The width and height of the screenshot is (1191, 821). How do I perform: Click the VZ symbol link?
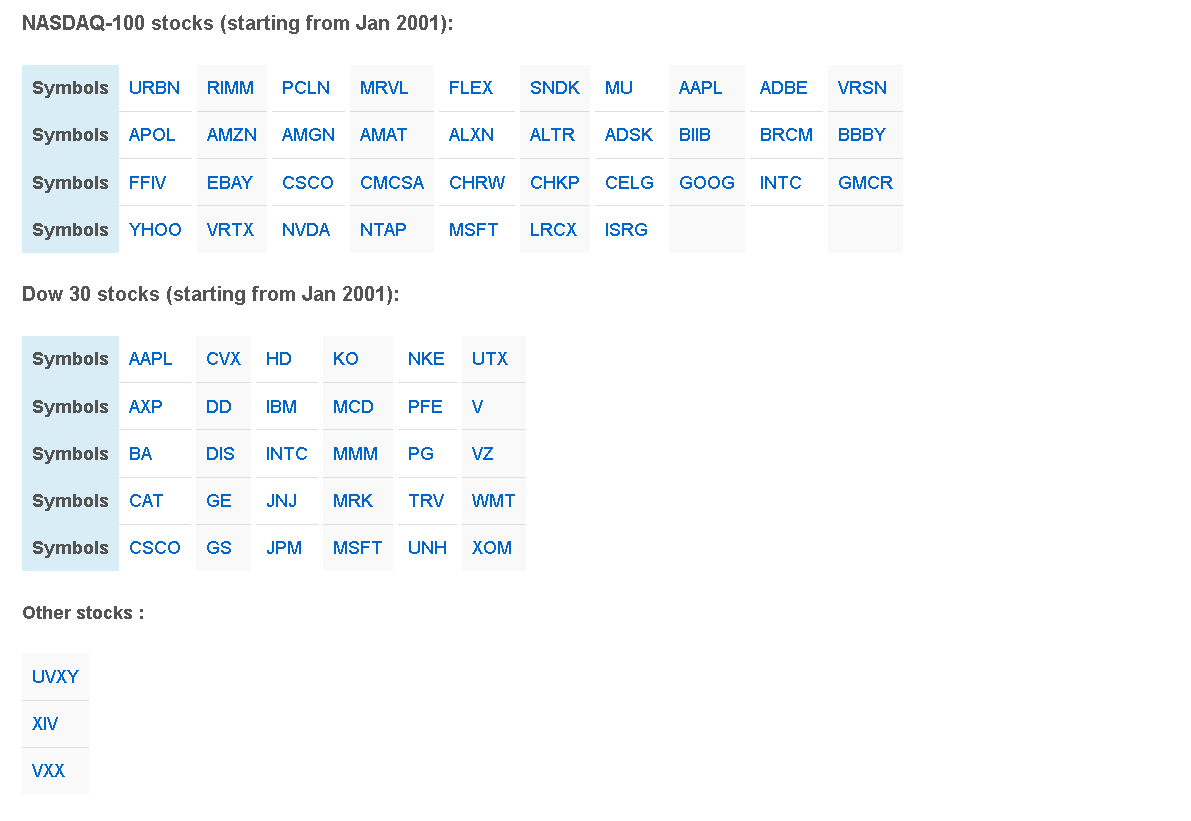click(x=482, y=454)
